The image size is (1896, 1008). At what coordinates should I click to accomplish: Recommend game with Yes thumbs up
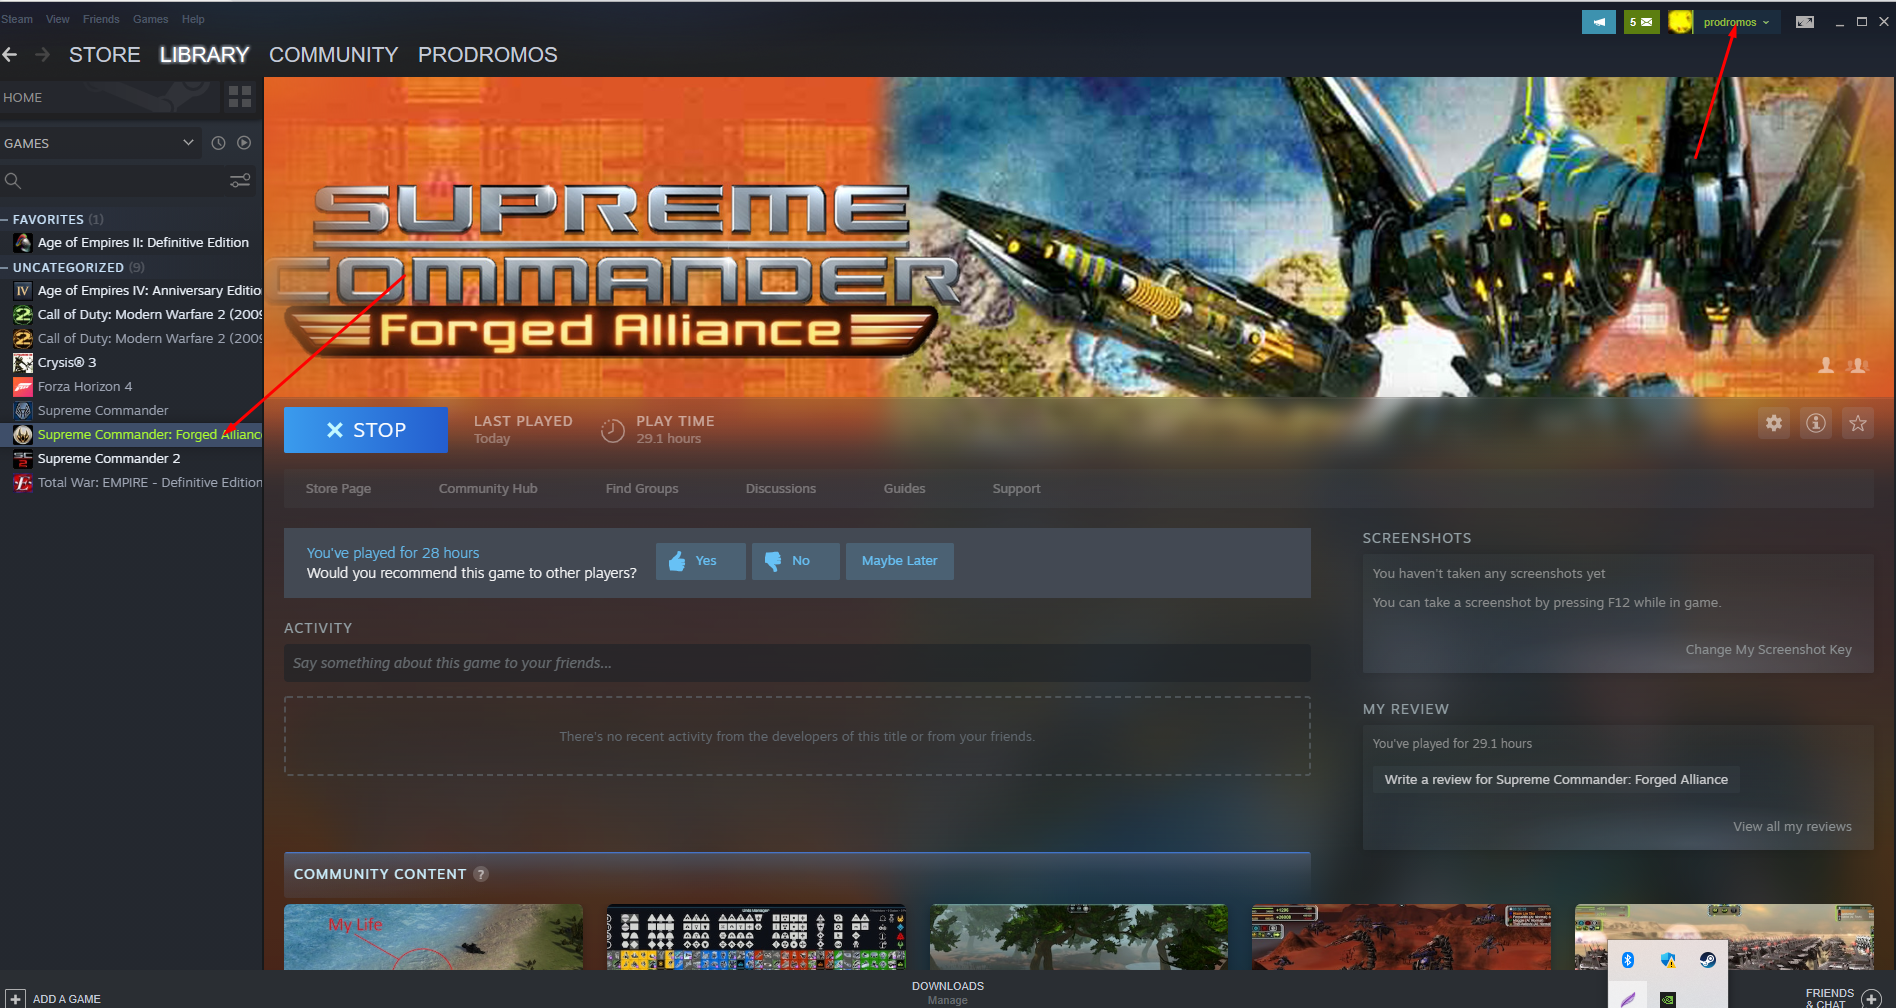point(701,561)
